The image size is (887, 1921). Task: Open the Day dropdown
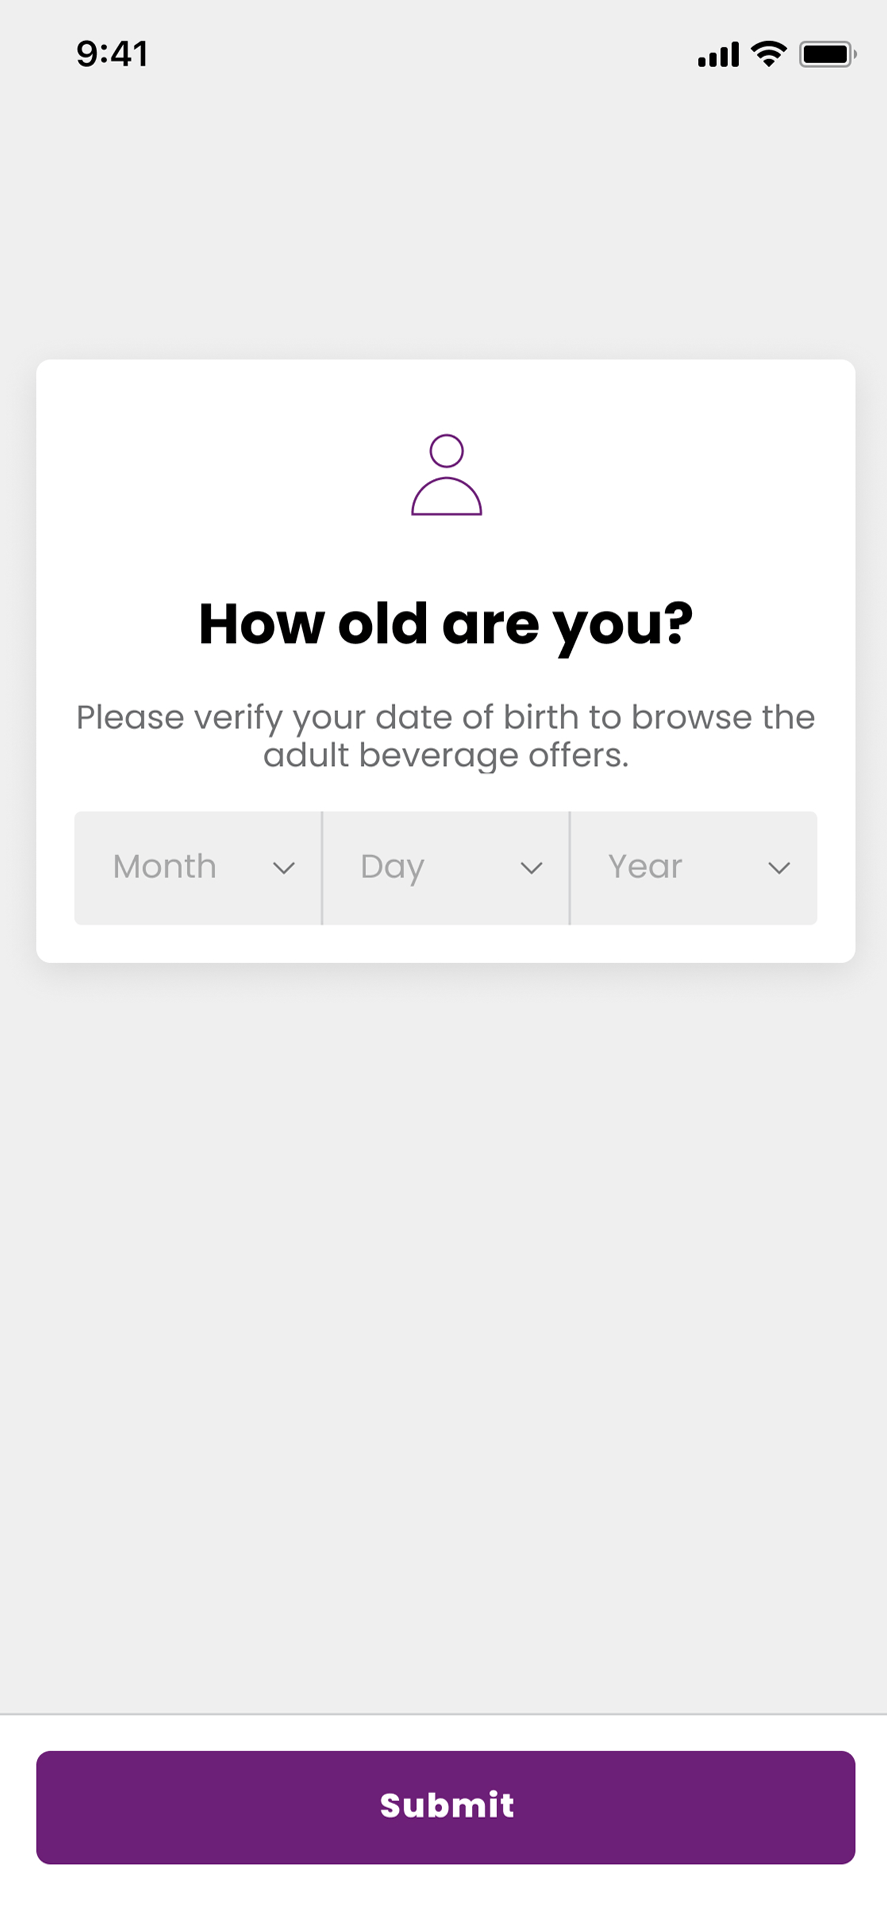point(446,867)
